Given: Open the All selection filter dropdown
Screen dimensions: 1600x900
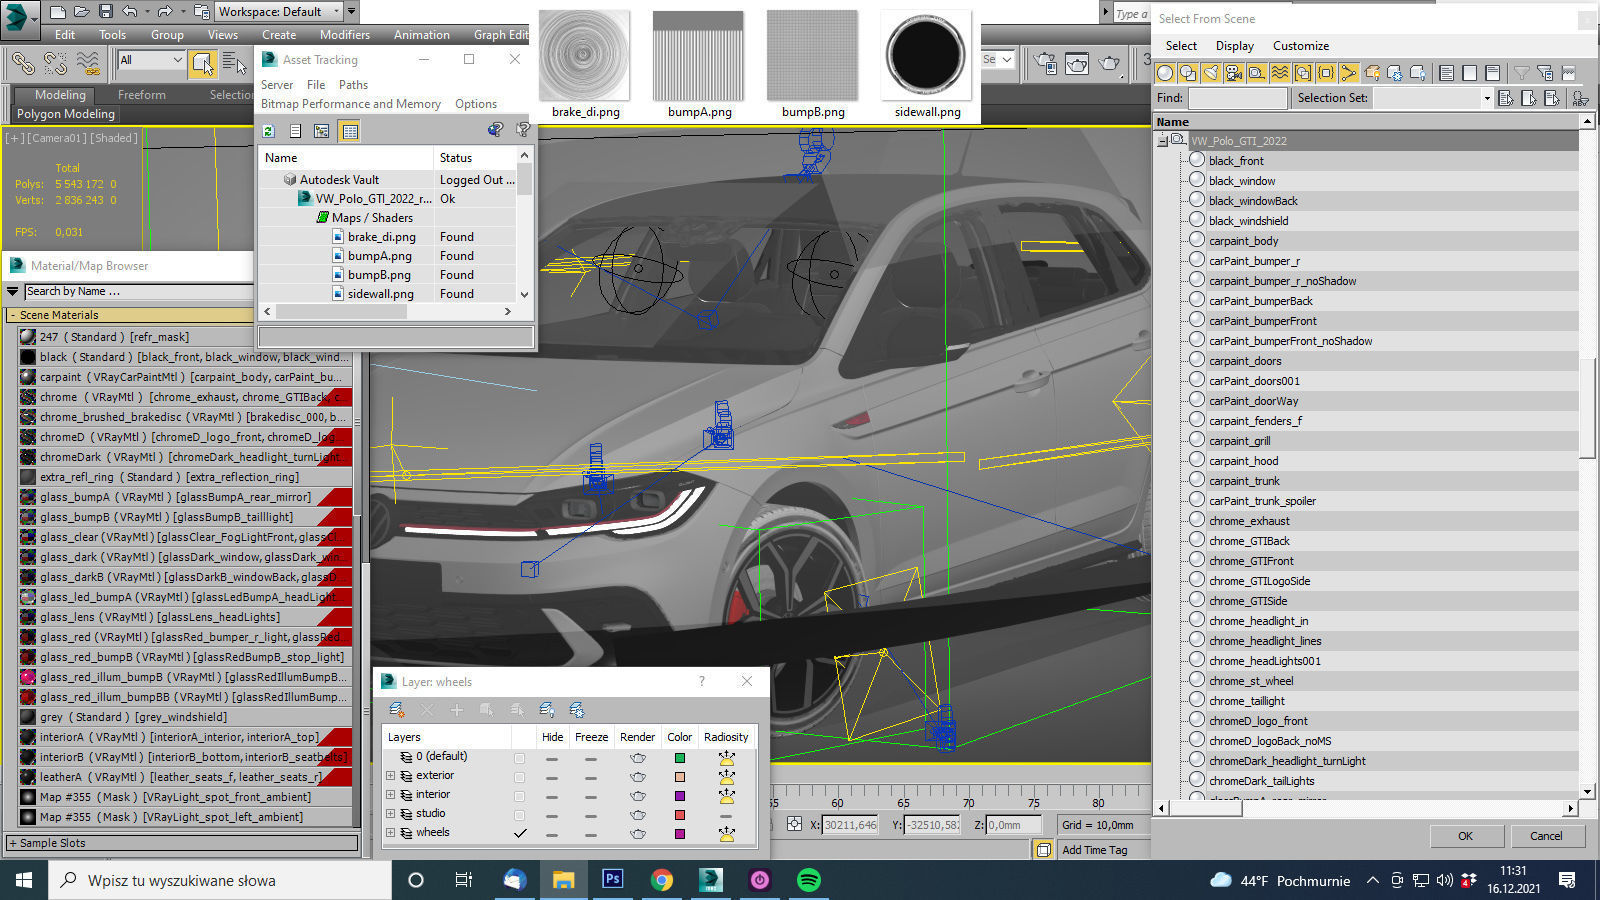Looking at the screenshot, I should point(151,61).
